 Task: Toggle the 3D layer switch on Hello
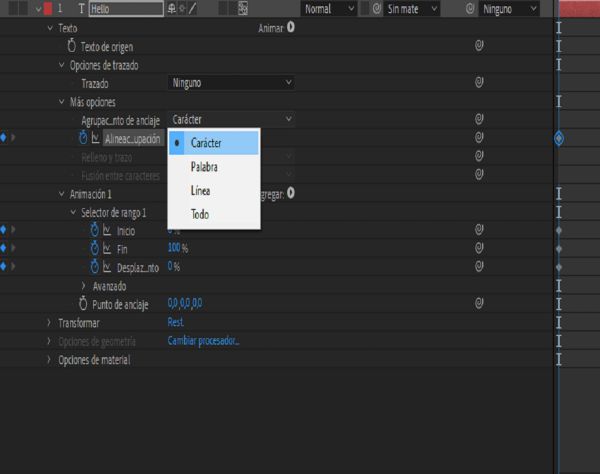243,9
